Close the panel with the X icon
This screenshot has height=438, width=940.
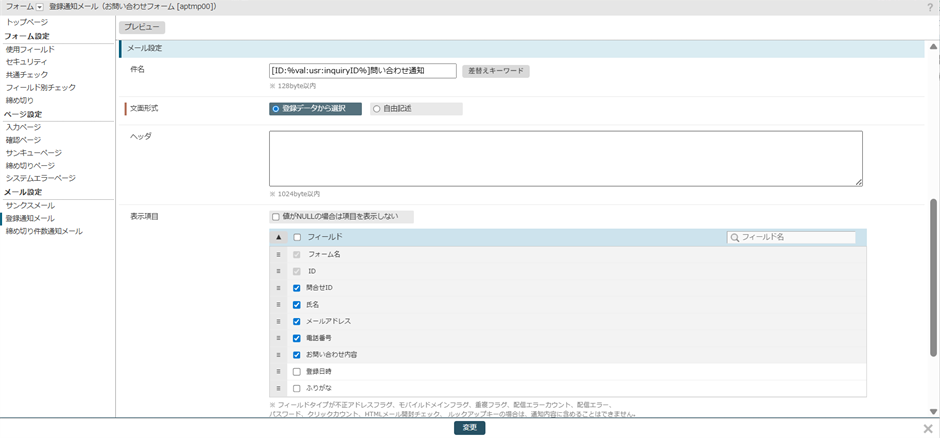(x=928, y=428)
